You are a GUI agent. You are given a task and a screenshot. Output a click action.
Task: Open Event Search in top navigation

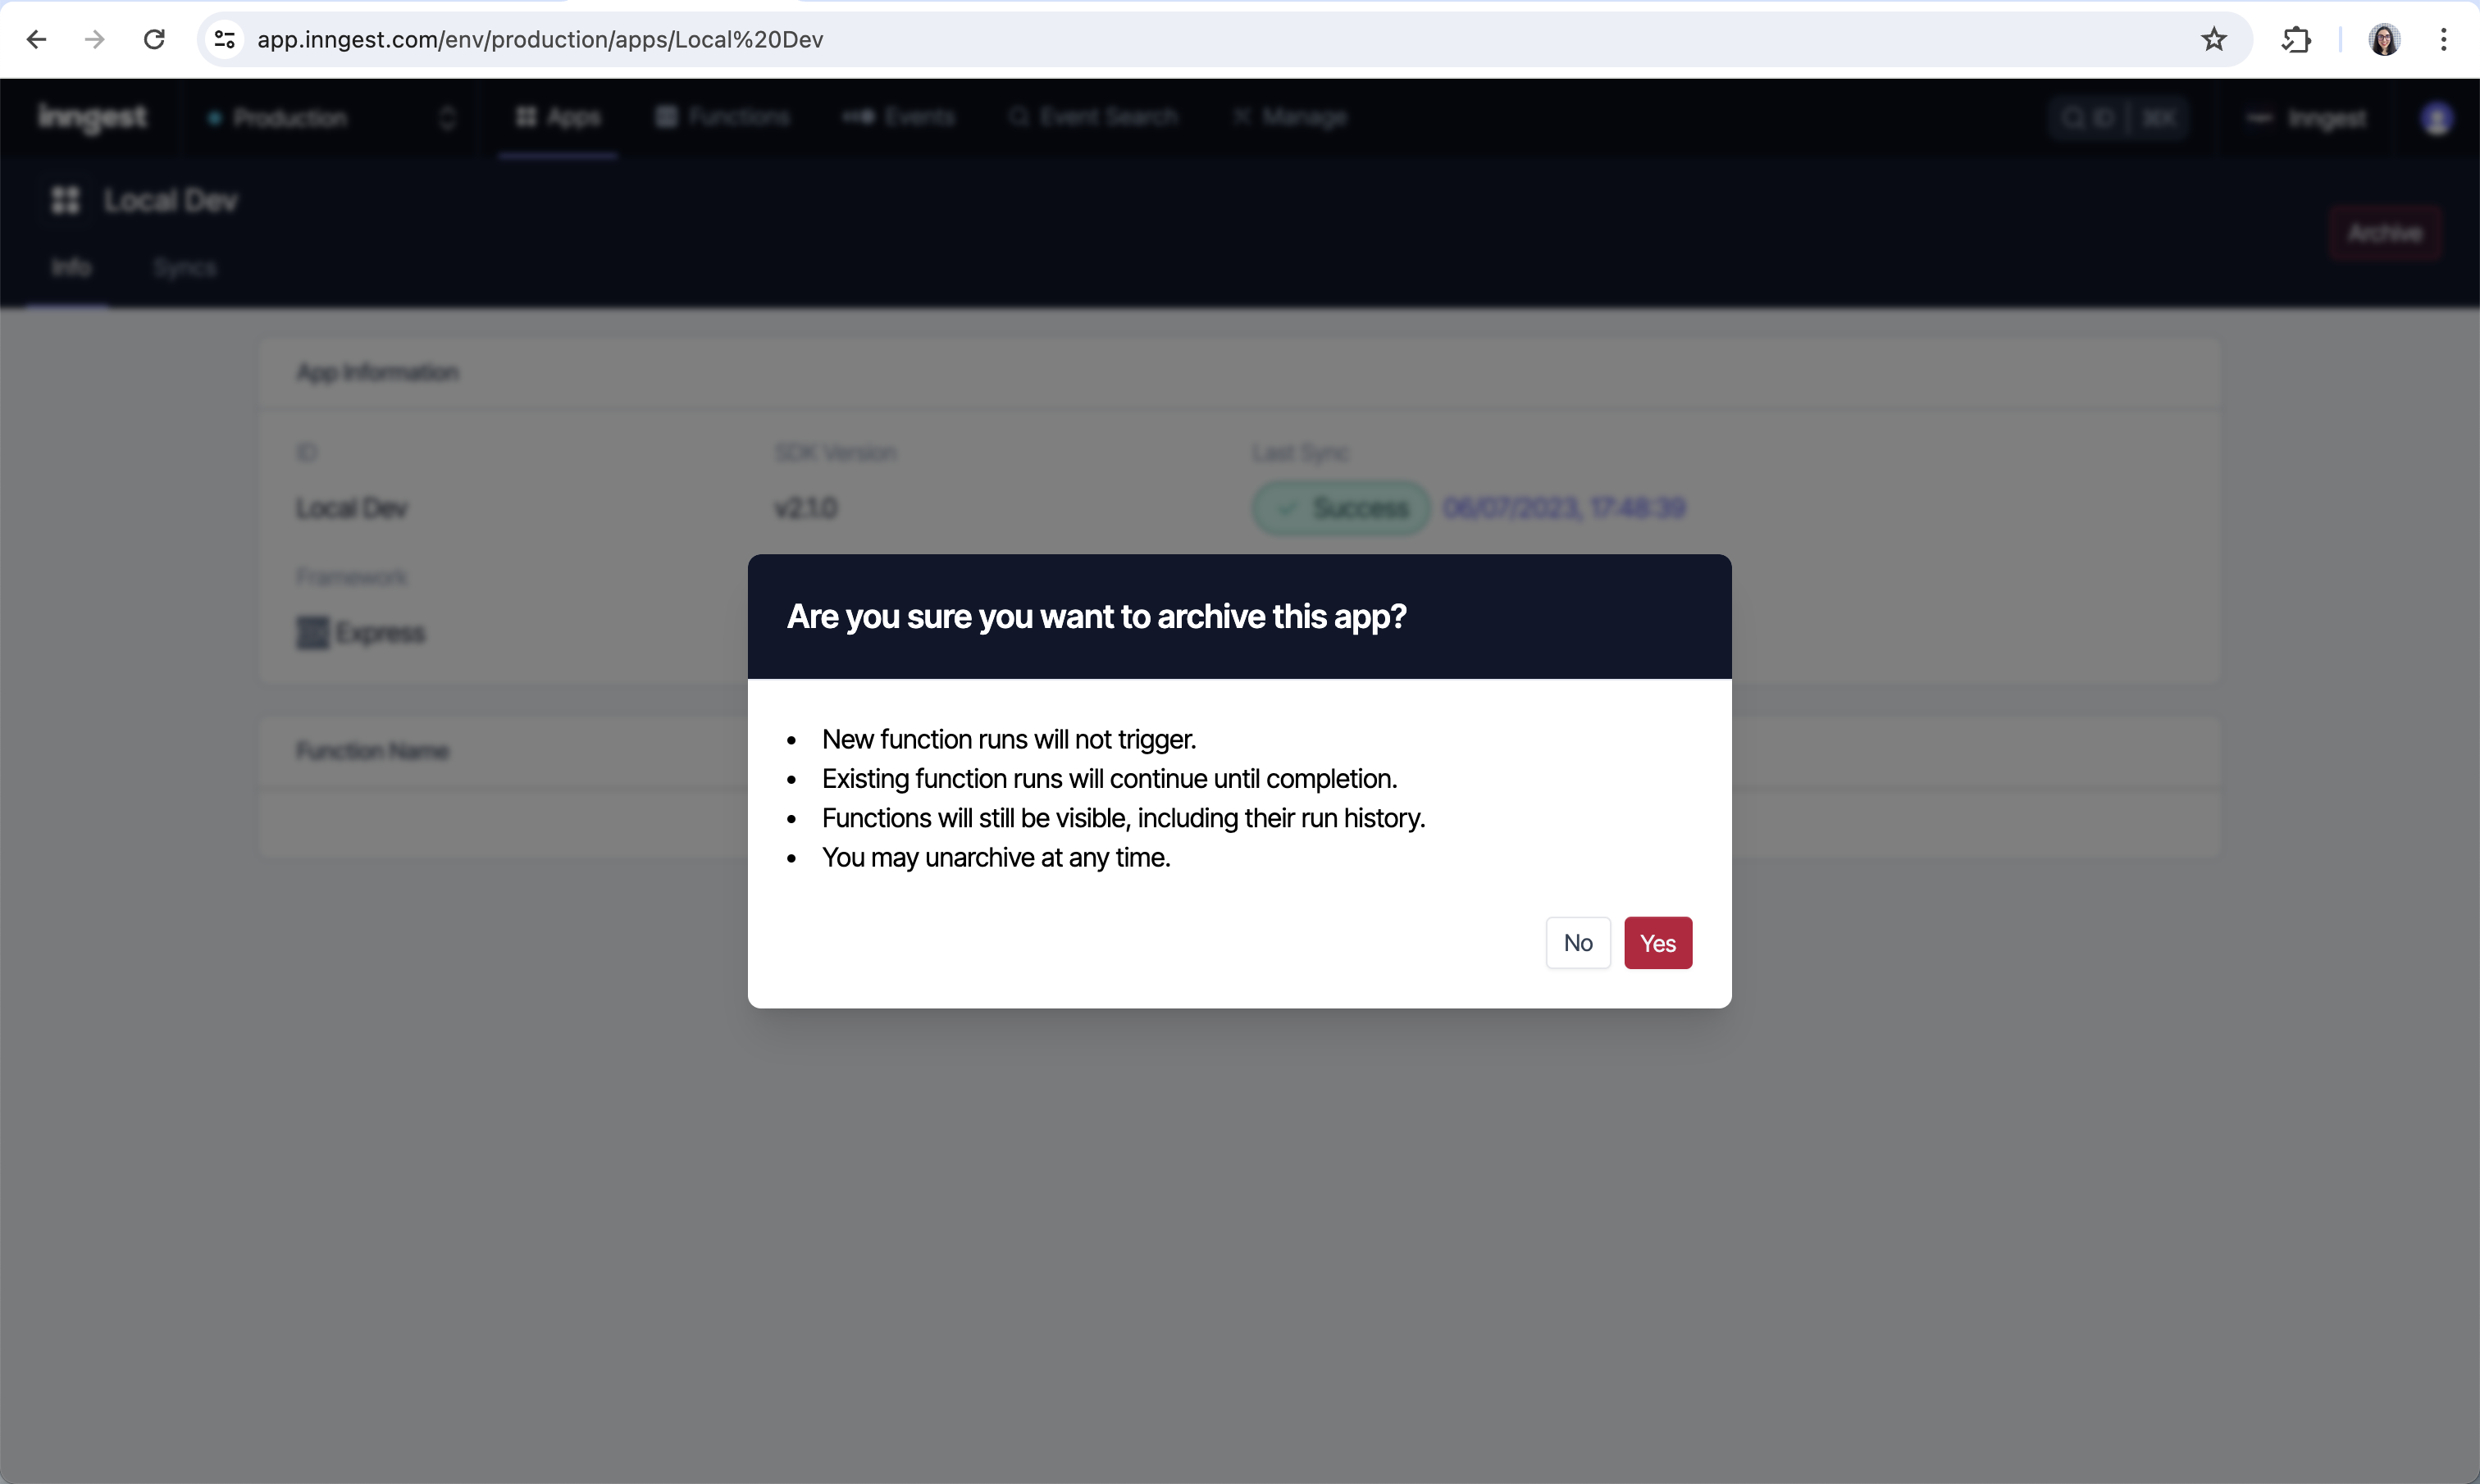pyautogui.click(x=1093, y=117)
